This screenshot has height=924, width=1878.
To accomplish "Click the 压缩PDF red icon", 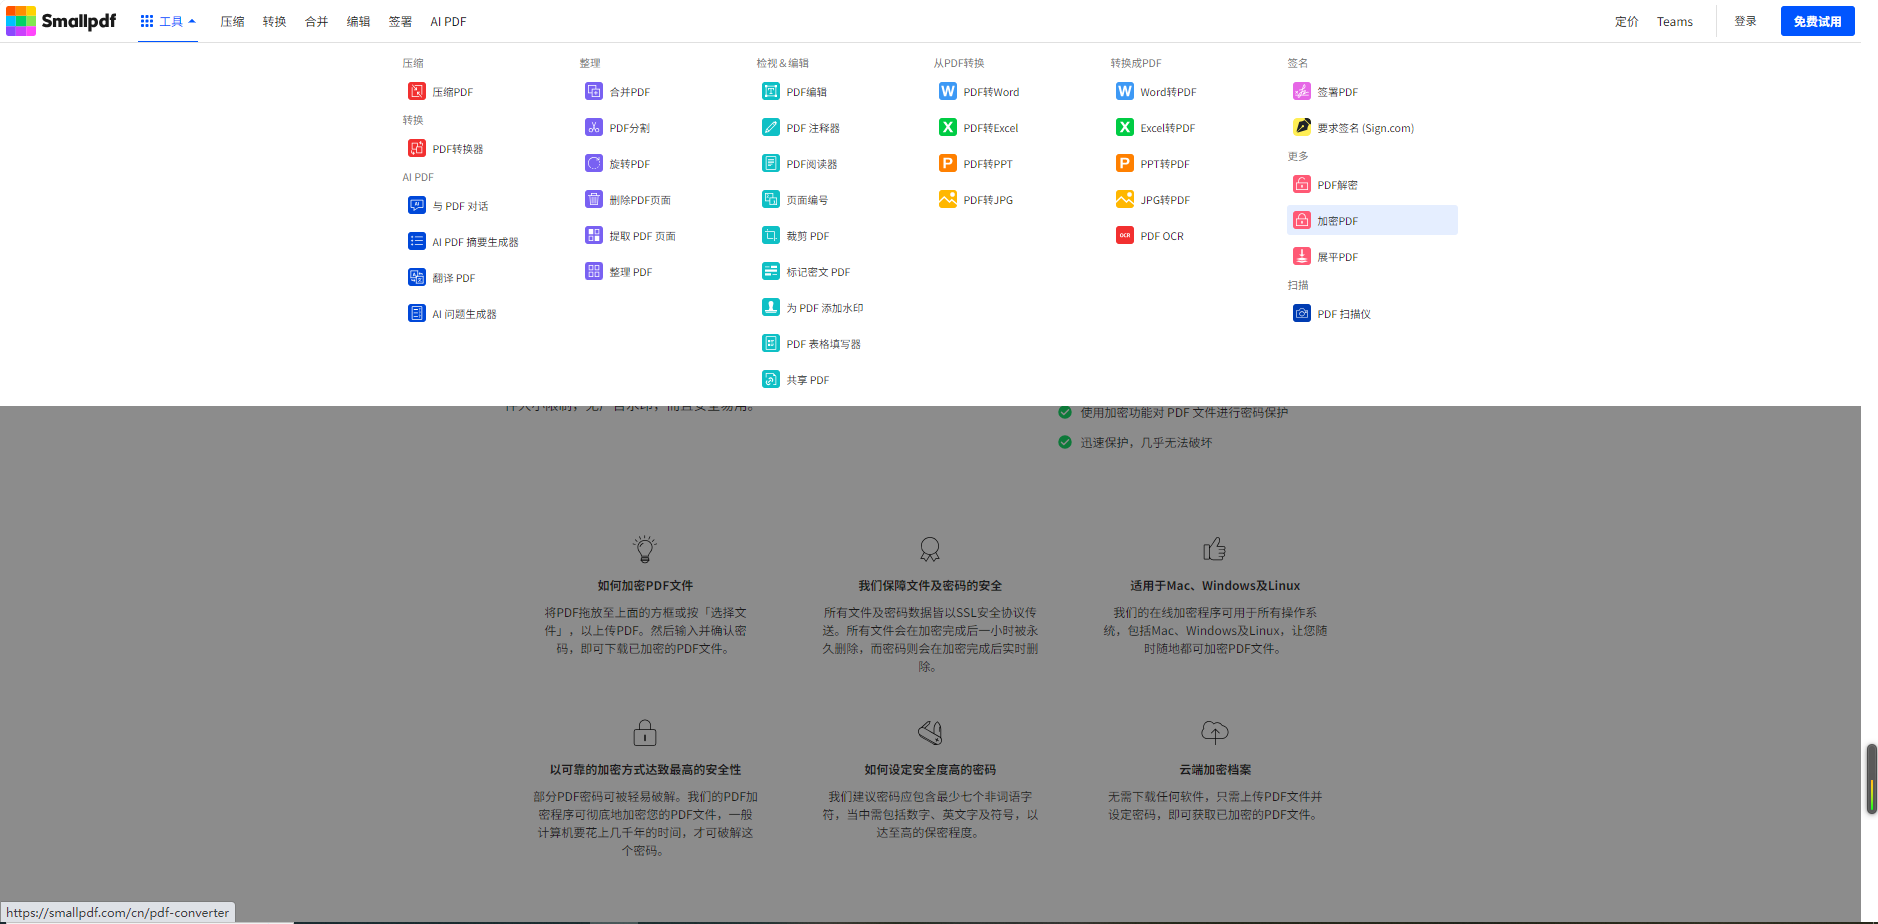I will (416, 91).
